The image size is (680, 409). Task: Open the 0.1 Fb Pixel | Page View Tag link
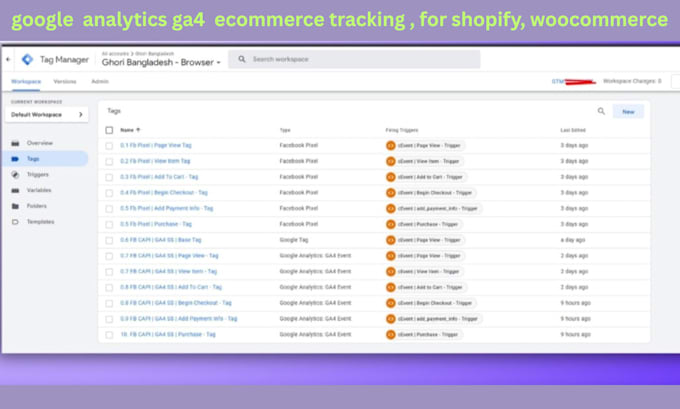coord(156,145)
